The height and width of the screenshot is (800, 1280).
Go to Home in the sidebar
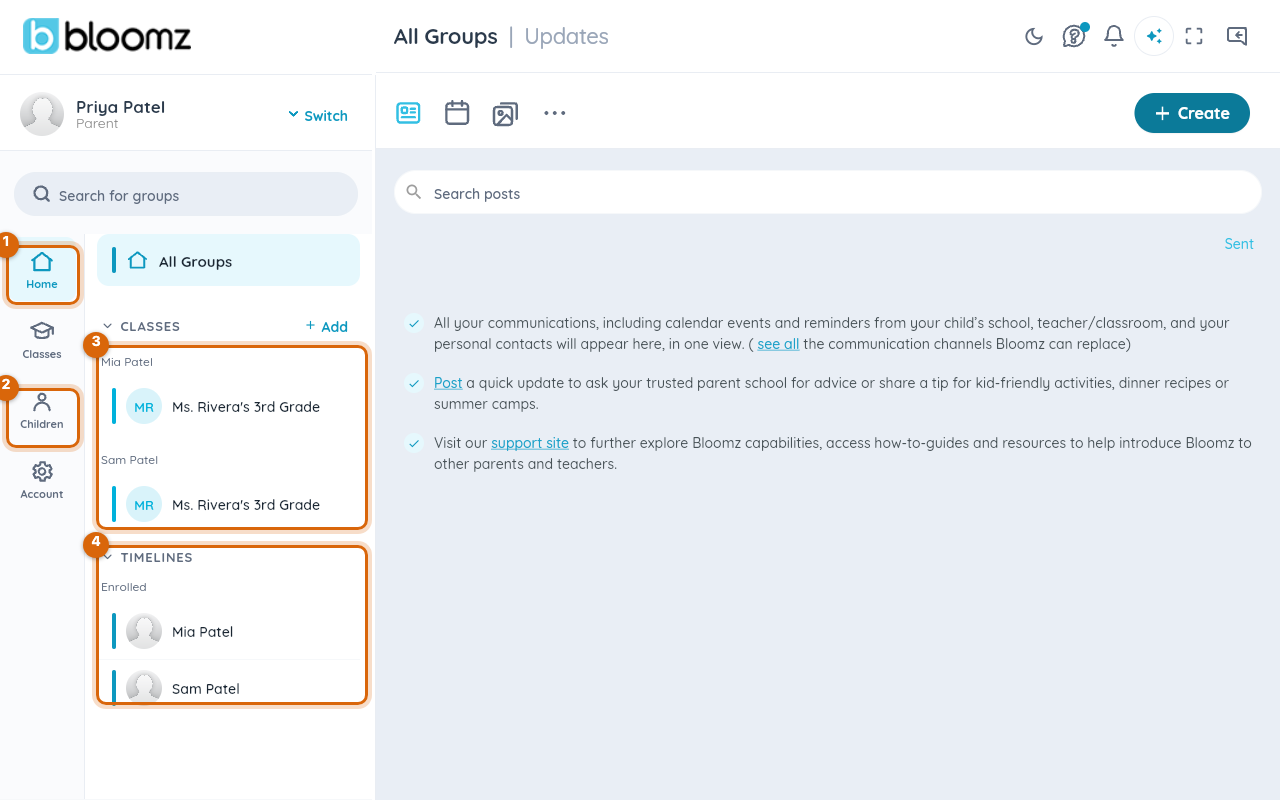click(x=42, y=272)
